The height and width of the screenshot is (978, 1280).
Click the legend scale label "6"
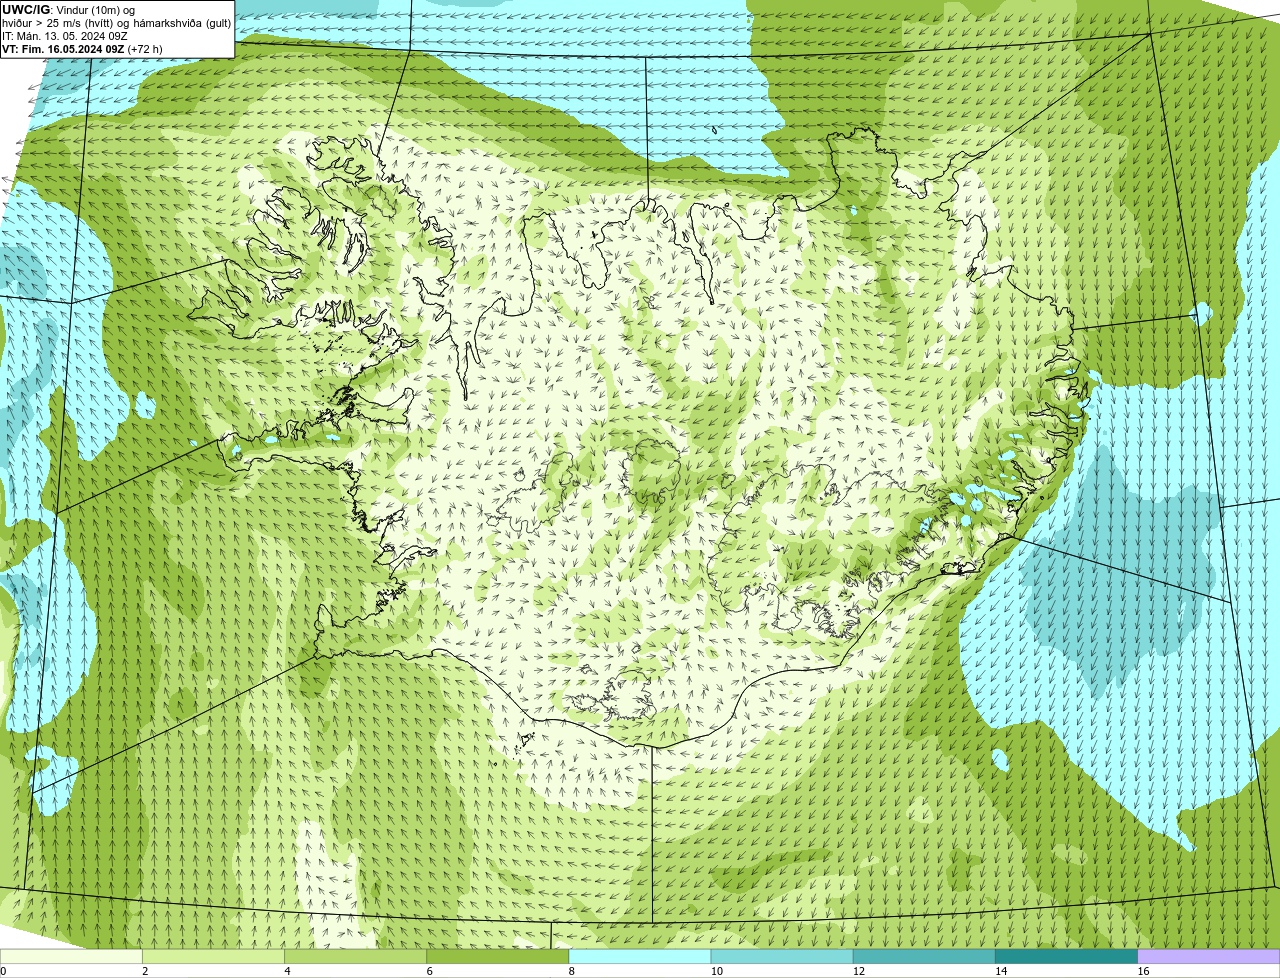[x=429, y=971]
